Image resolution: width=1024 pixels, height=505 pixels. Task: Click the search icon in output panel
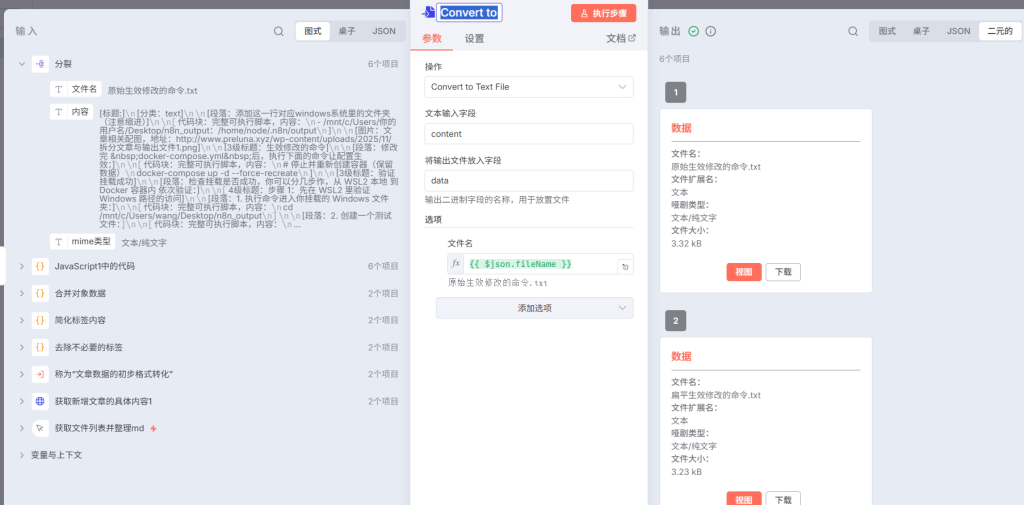coord(853,31)
